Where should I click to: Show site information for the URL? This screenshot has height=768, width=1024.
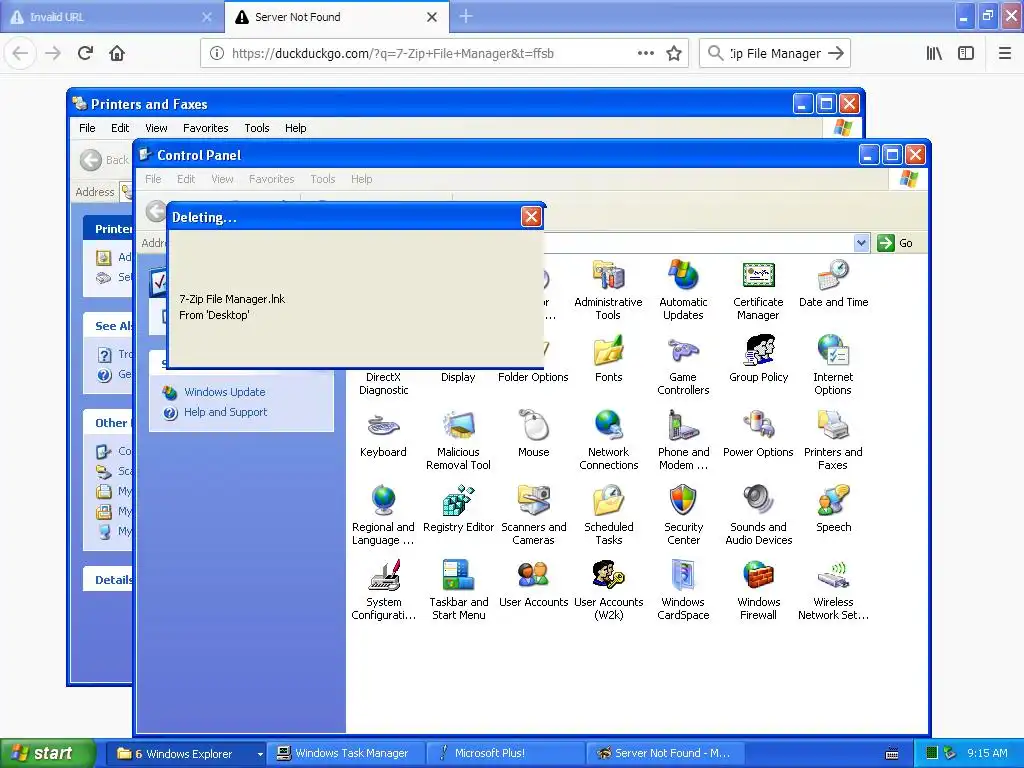(217, 54)
